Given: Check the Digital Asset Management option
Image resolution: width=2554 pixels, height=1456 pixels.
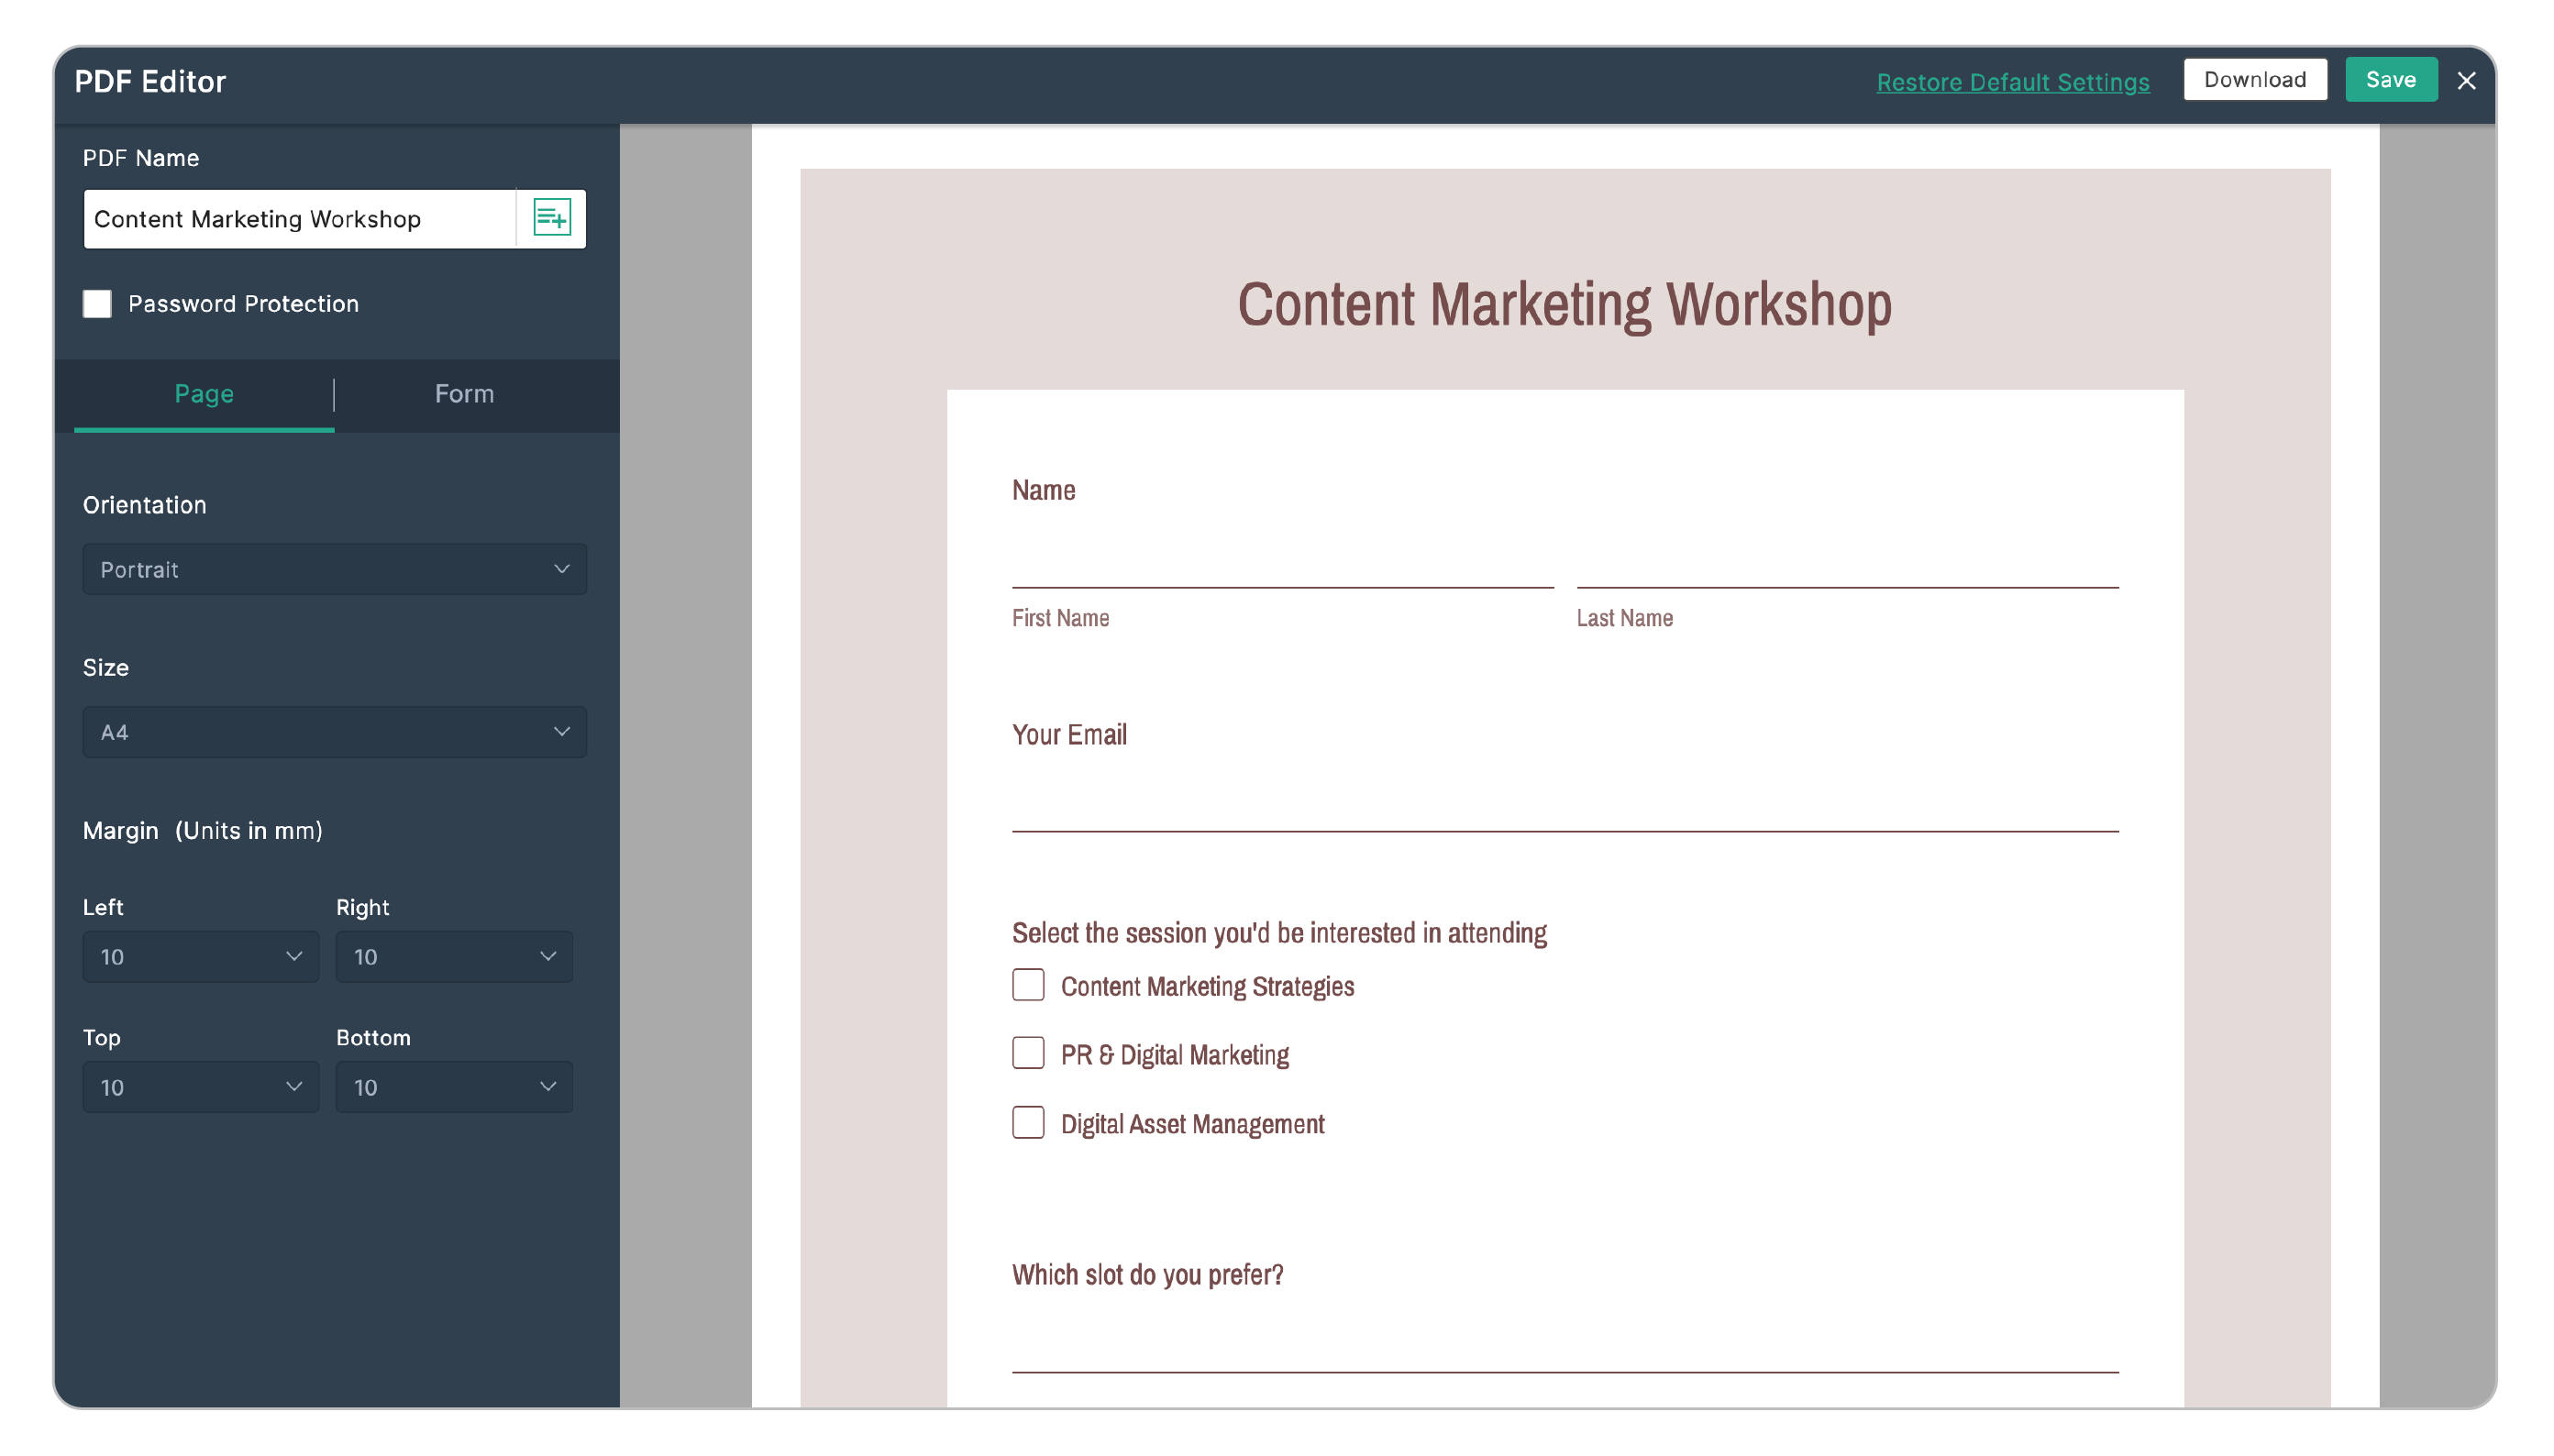Looking at the screenshot, I should (1027, 1122).
